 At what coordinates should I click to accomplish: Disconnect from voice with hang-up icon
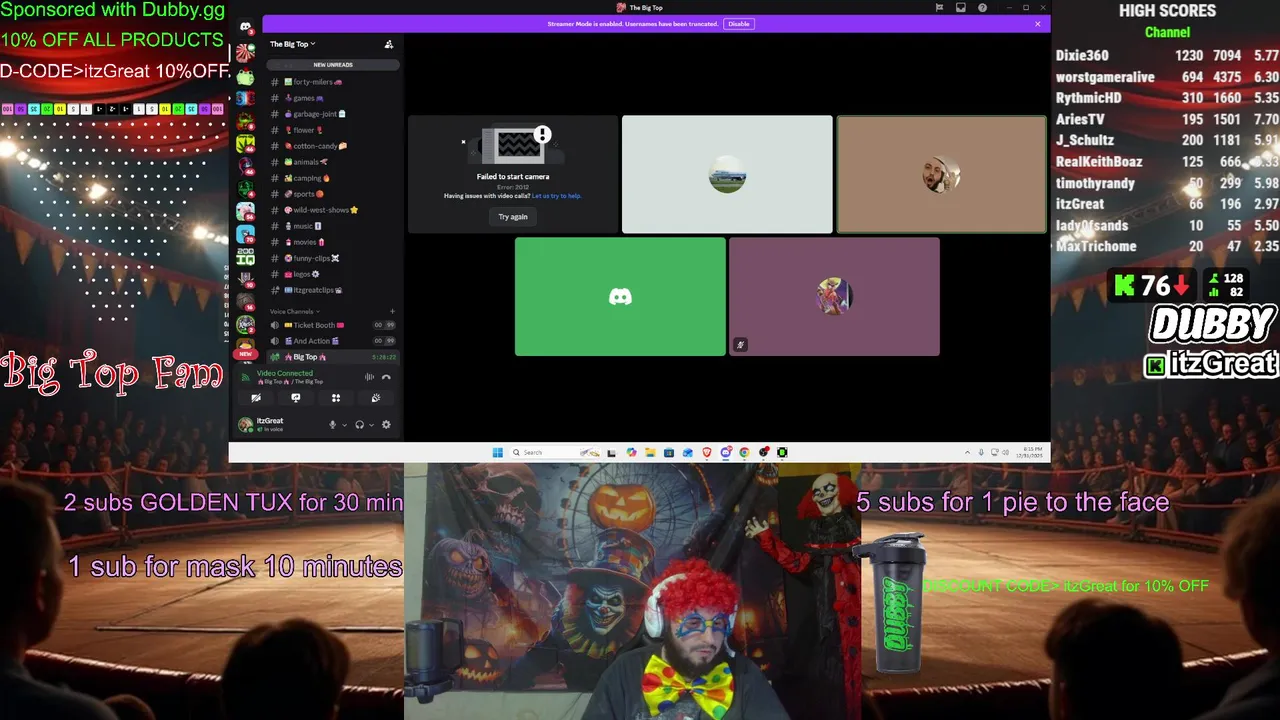[386, 377]
